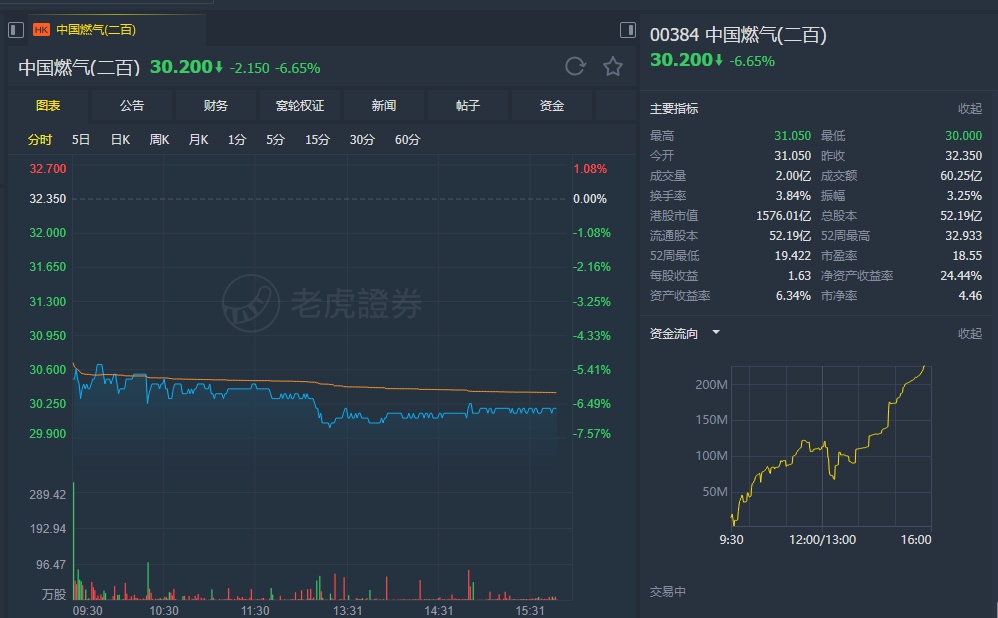
Task: Select the 5分 chart interval
Action: [x=275, y=139]
